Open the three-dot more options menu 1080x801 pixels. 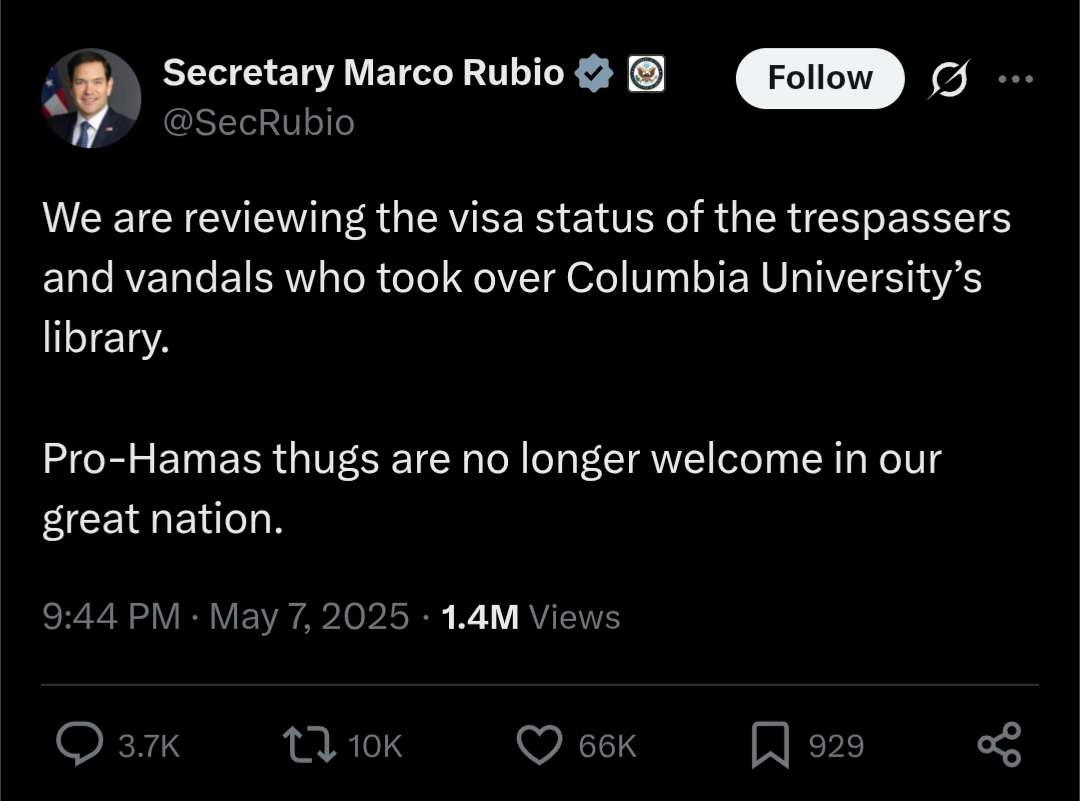coord(1016,79)
